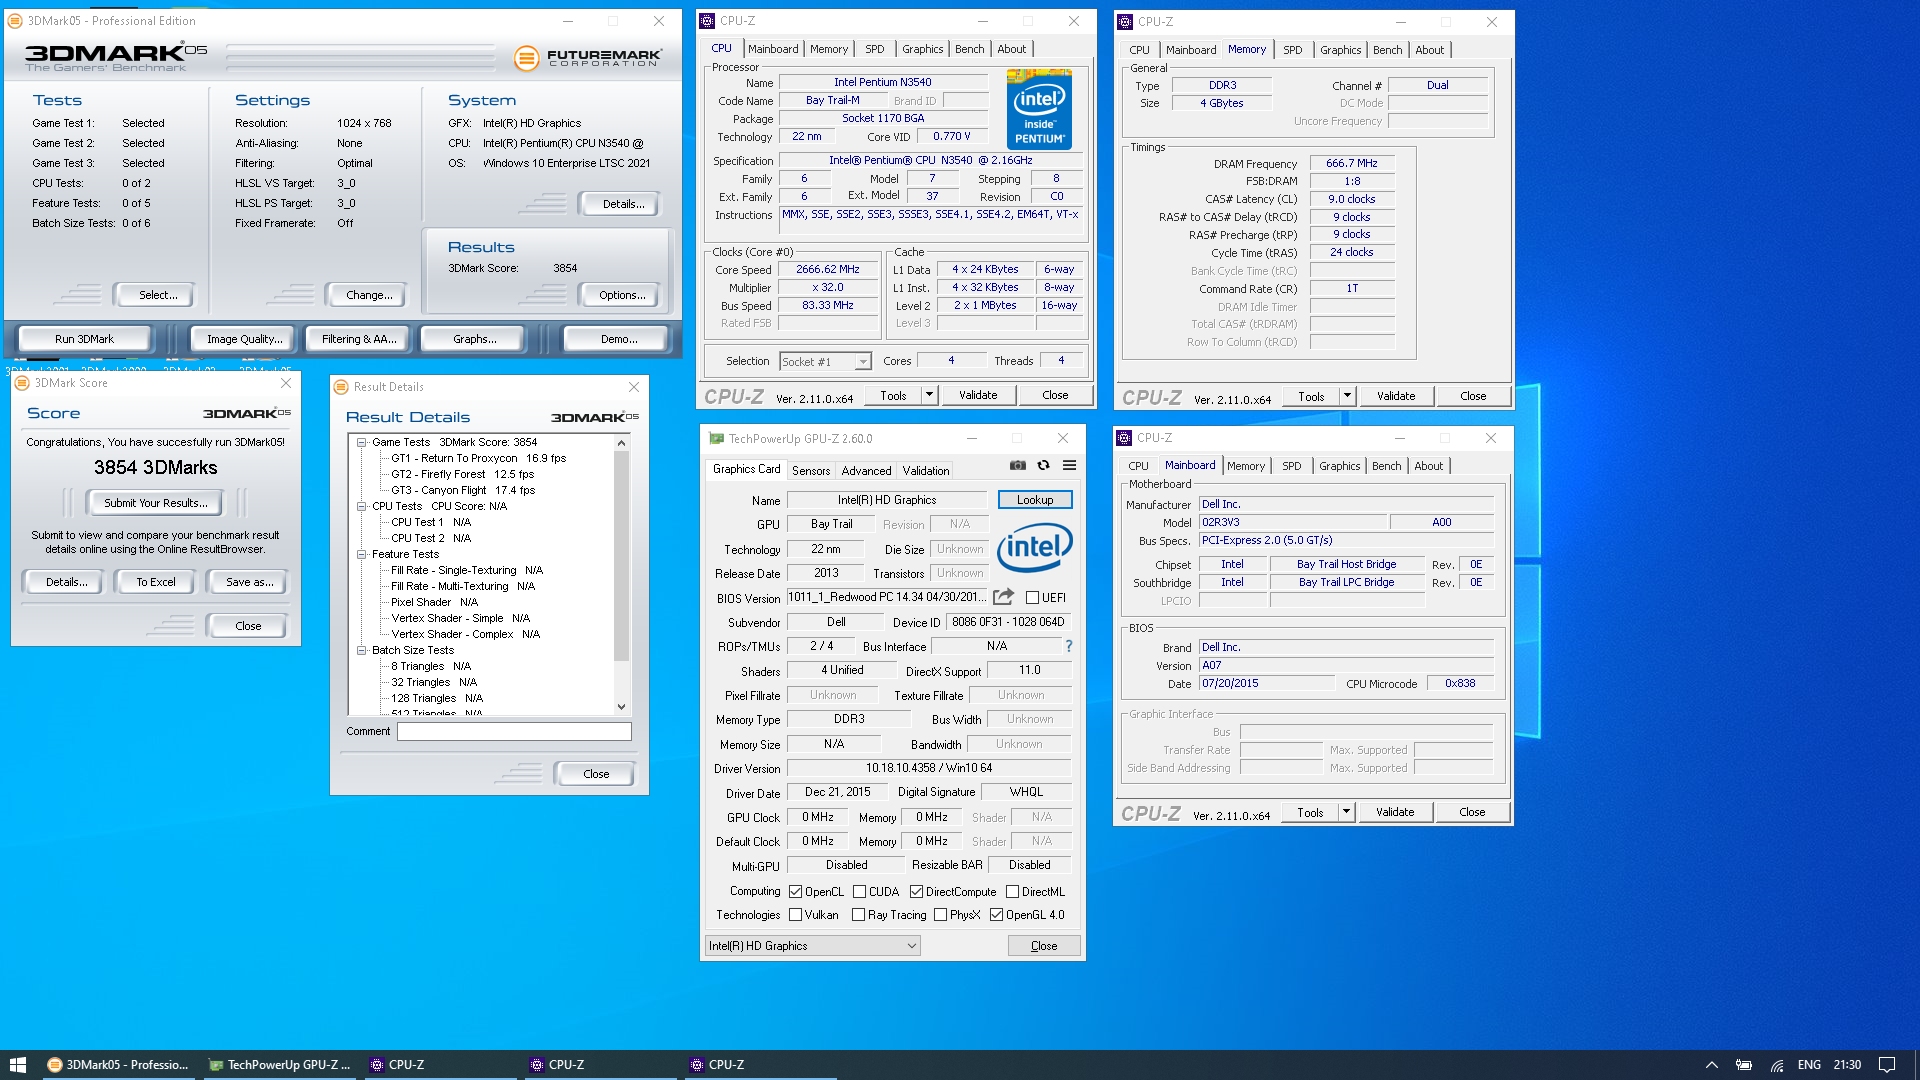The height and width of the screenshot is (1080, 1920).
Task: Toggle the DirectCompute checkbox
Action: (916, 892)
